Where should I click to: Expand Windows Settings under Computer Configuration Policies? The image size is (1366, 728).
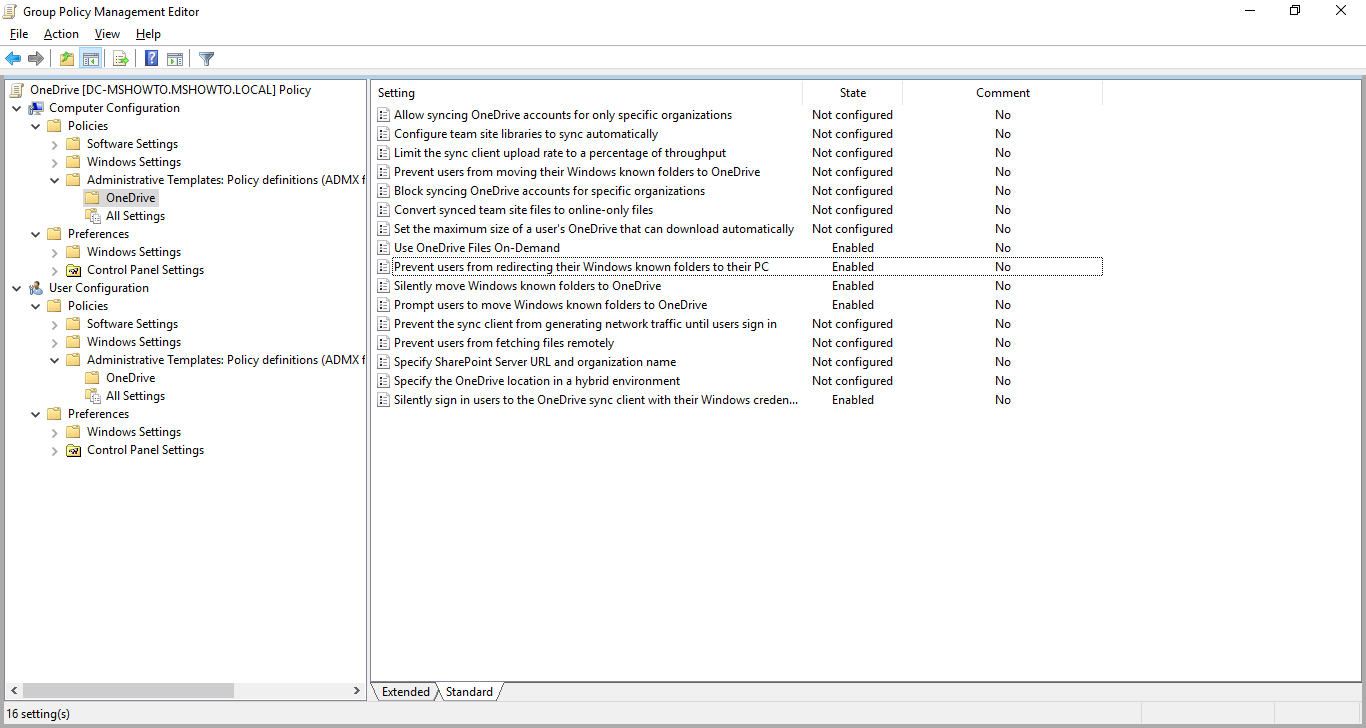pos(54,162)
